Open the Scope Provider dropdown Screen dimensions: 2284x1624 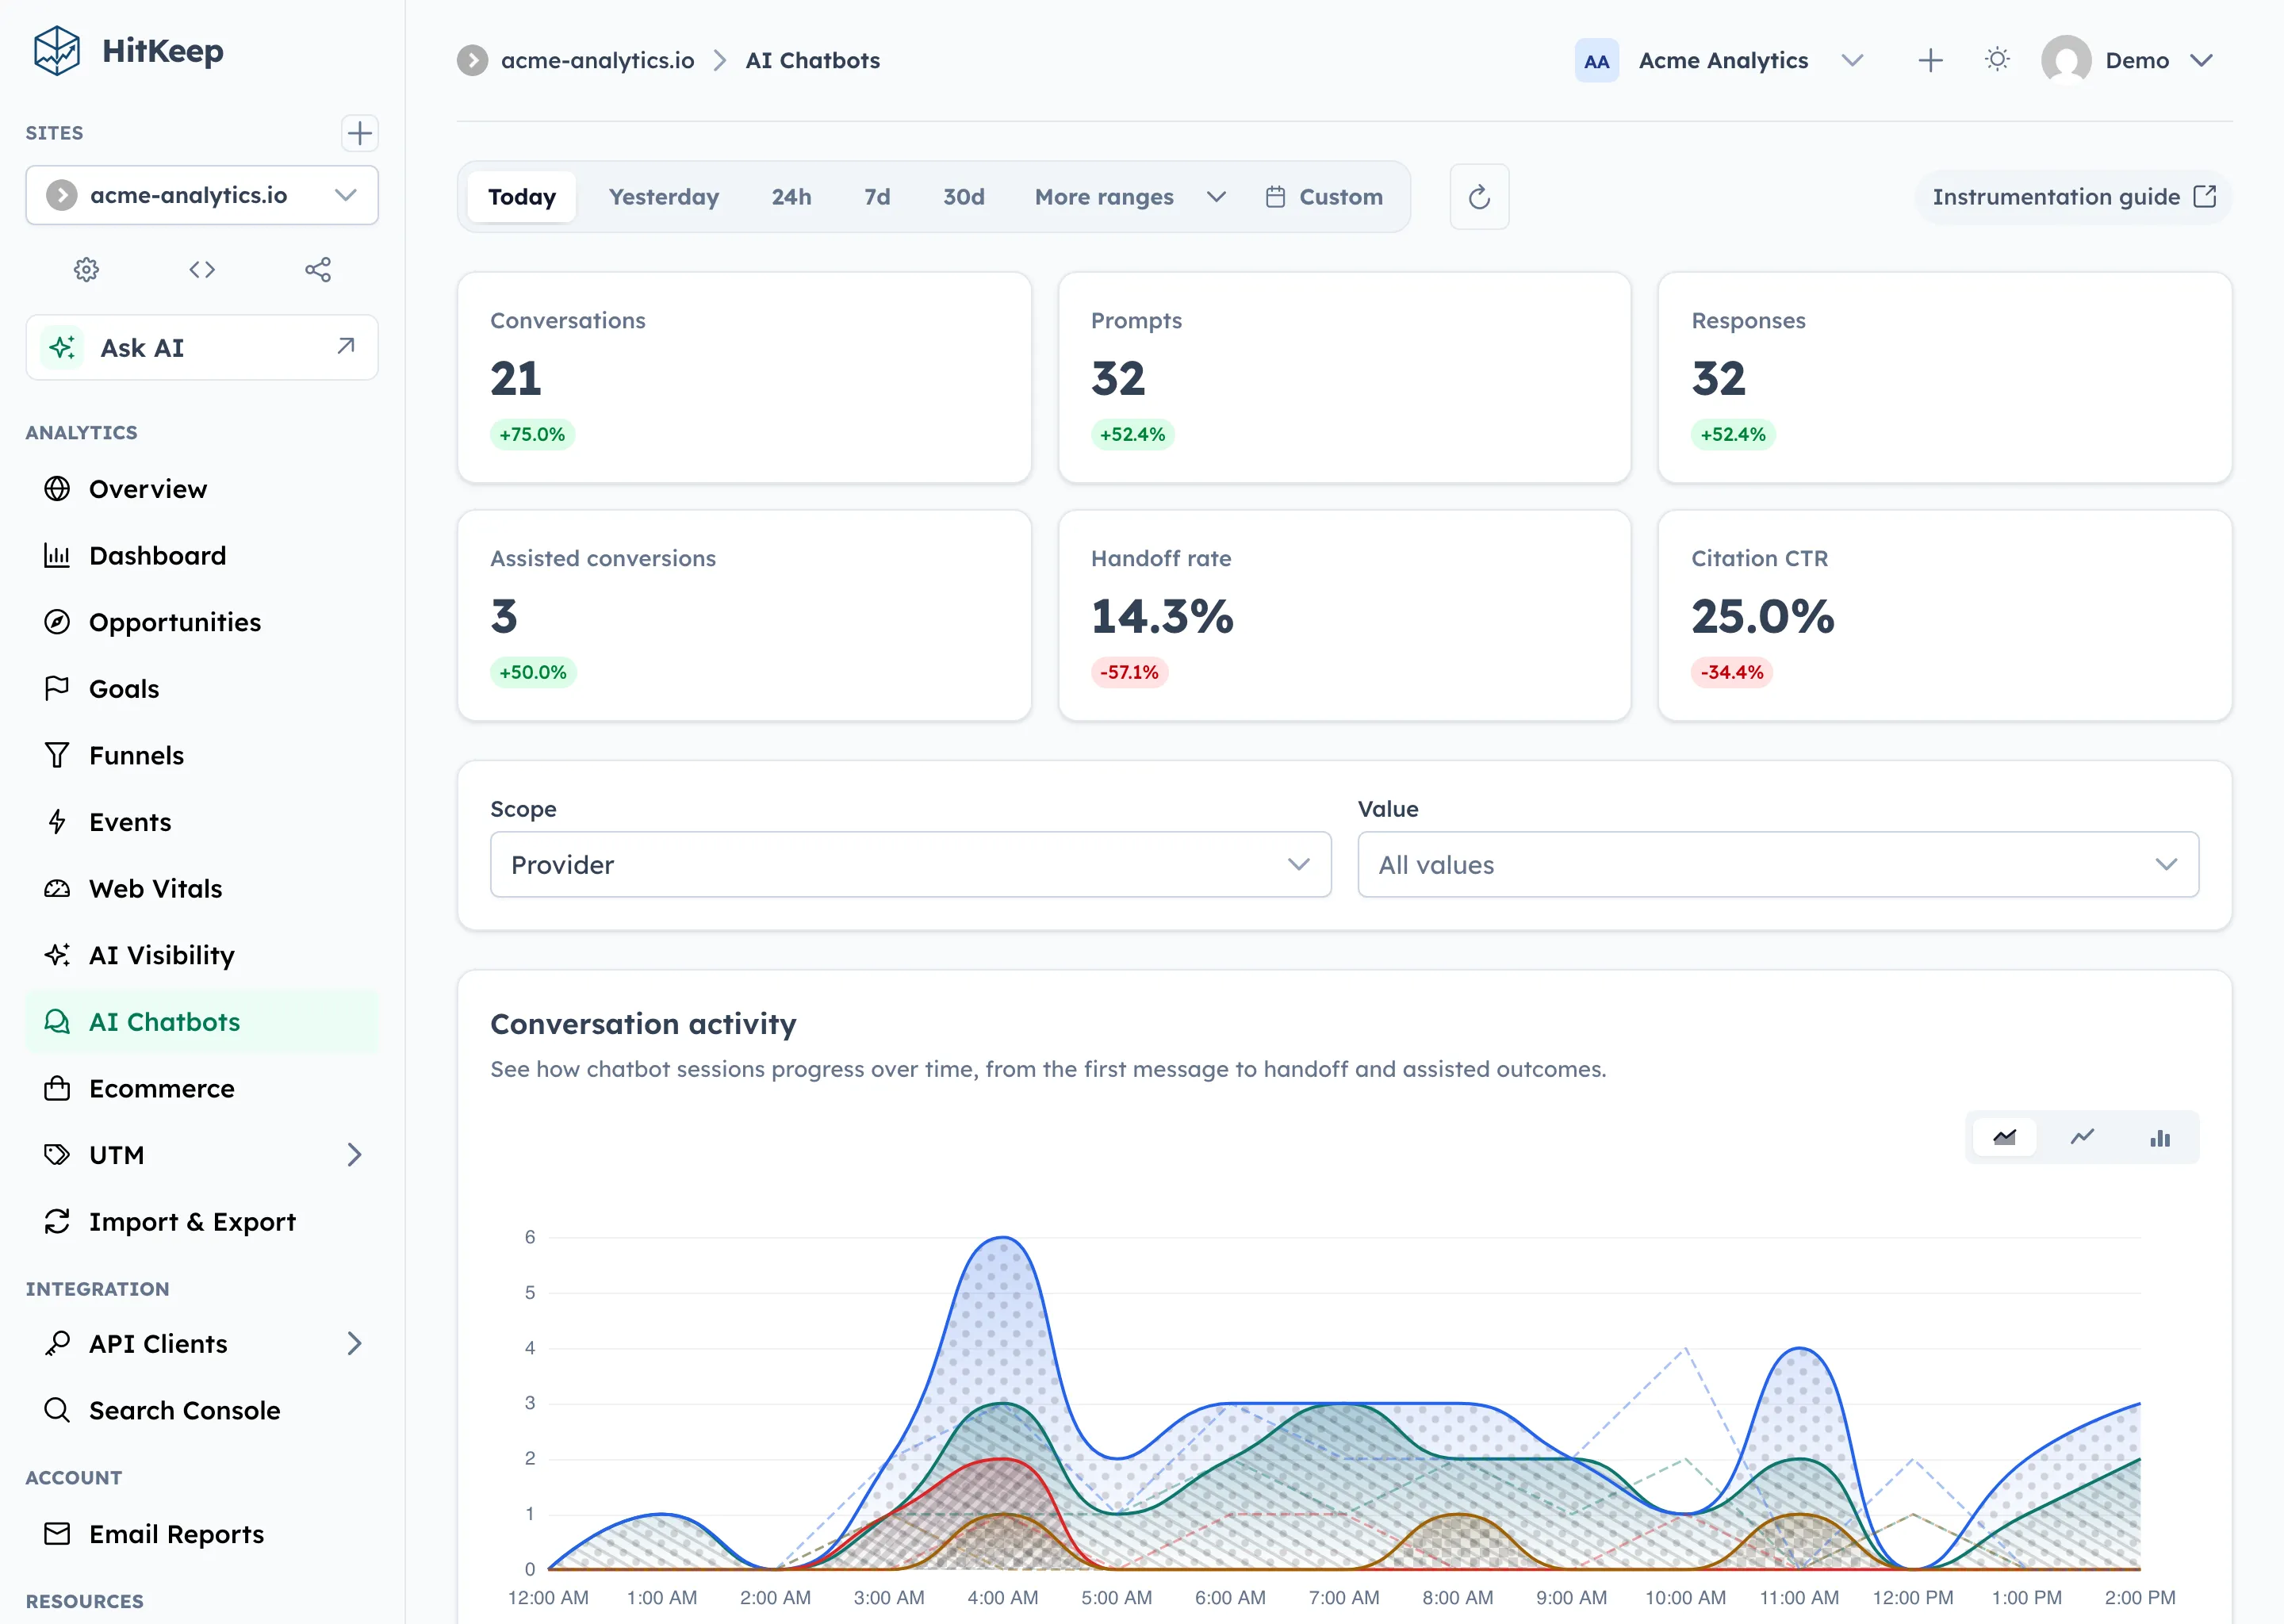click(x=910, y=864)
